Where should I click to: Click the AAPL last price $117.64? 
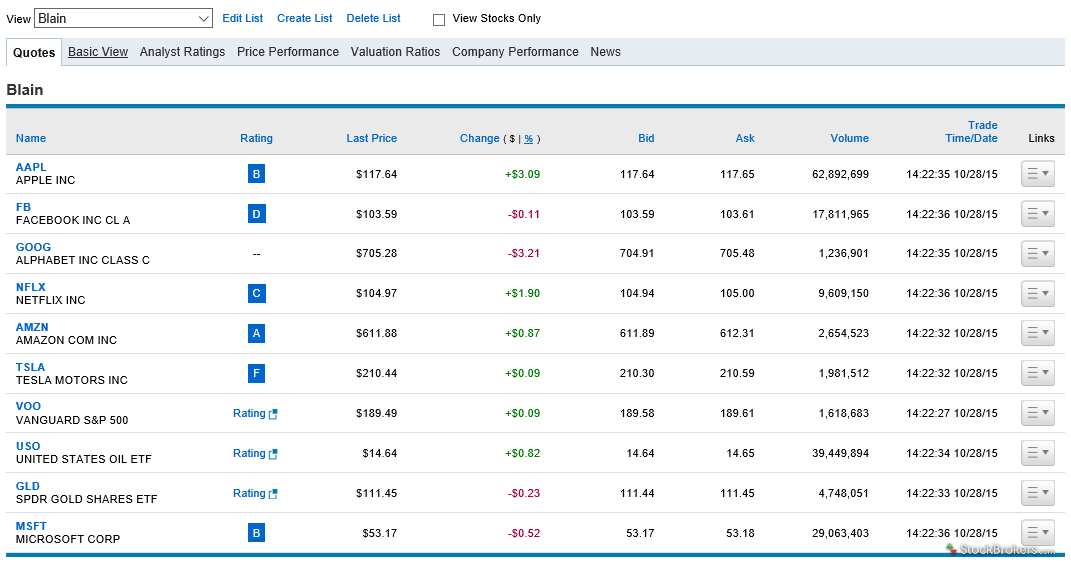coord(376,174)
